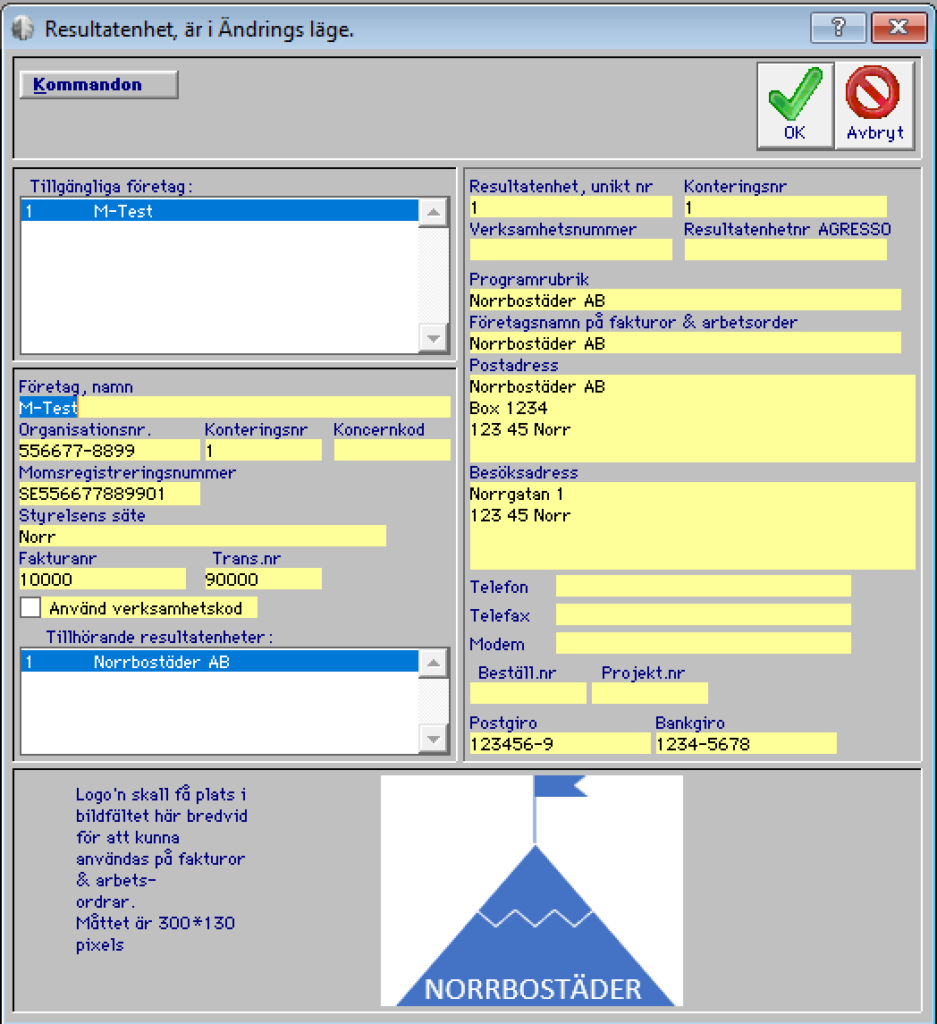Close the Resultatenhet dialog window

click(x=898, y=28)
